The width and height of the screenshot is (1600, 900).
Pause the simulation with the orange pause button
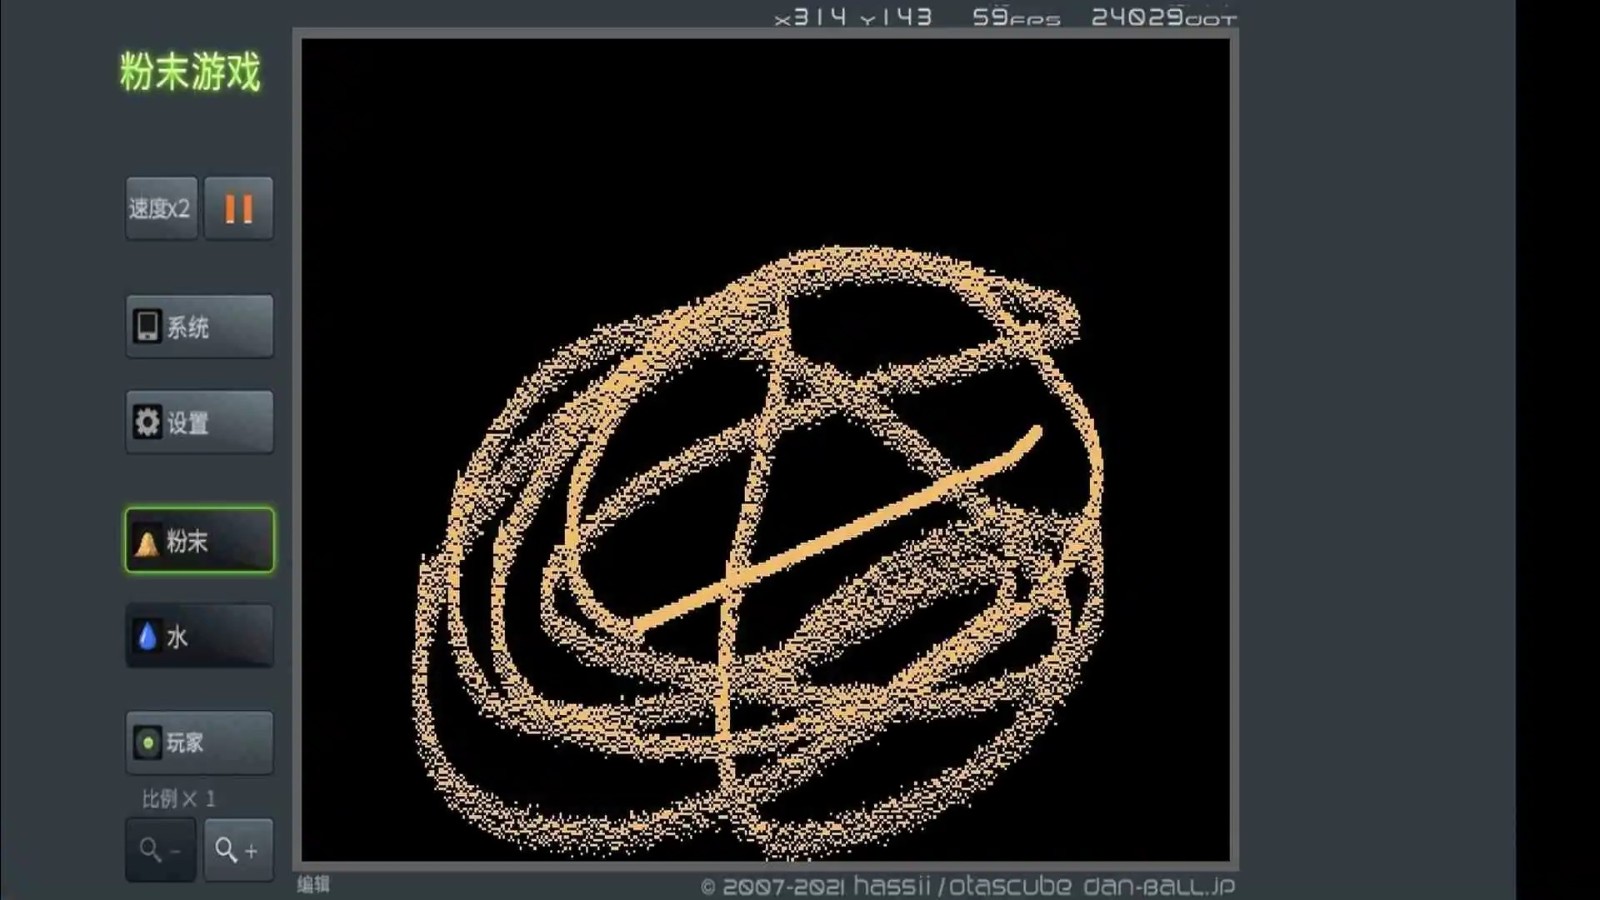pyautogui.click(x=238, y=208)
